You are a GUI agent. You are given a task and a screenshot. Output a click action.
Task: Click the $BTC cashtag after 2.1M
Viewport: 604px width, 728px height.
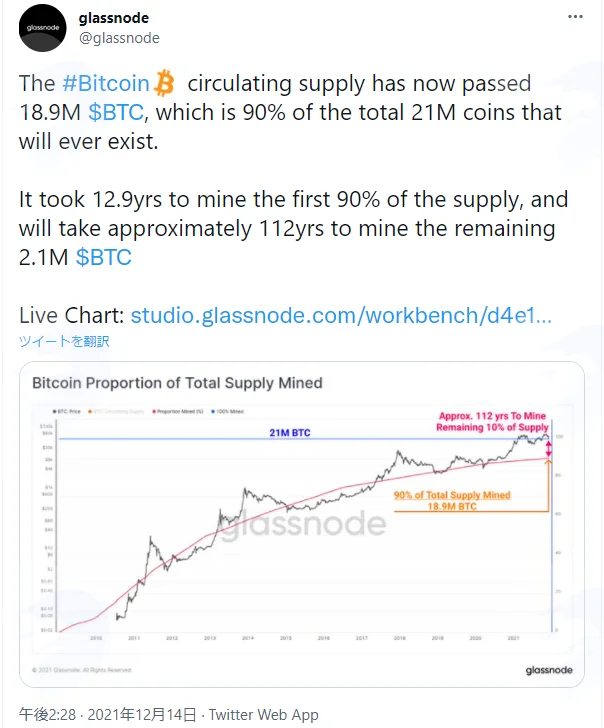tap(104, 257)
